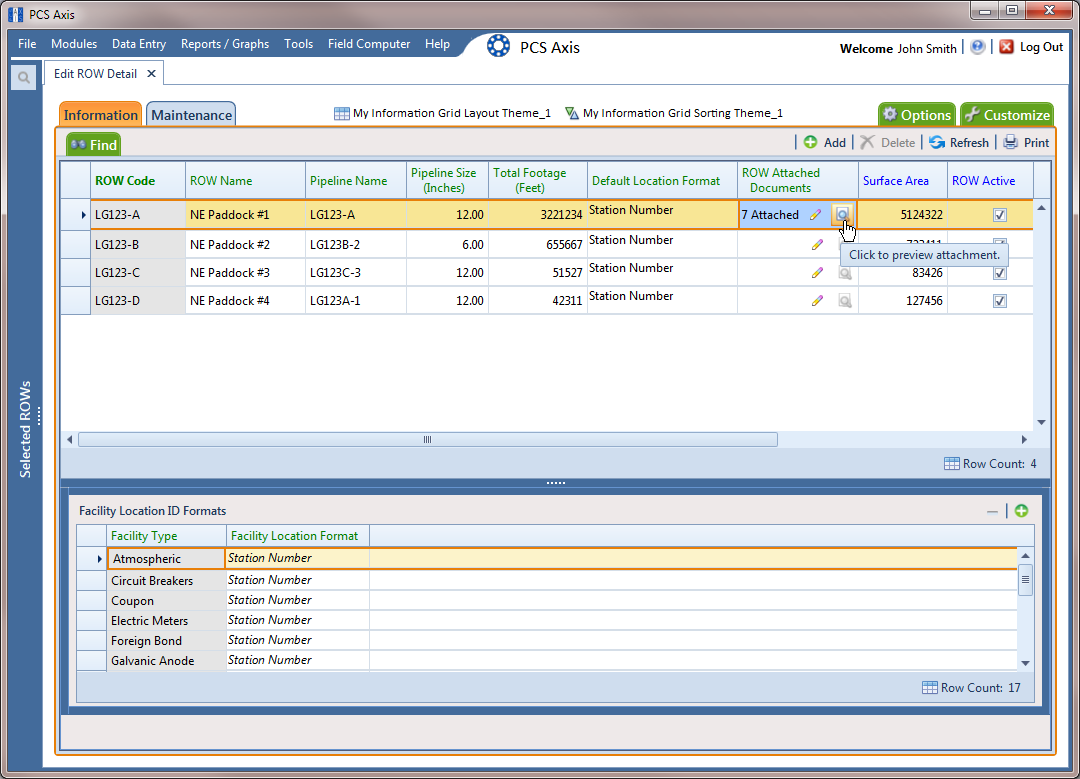Image resolution: width=1080 pixels, height=779 pixels.
Task: Edit attachments pencil for LG123-D row
Action: point(817,301)
